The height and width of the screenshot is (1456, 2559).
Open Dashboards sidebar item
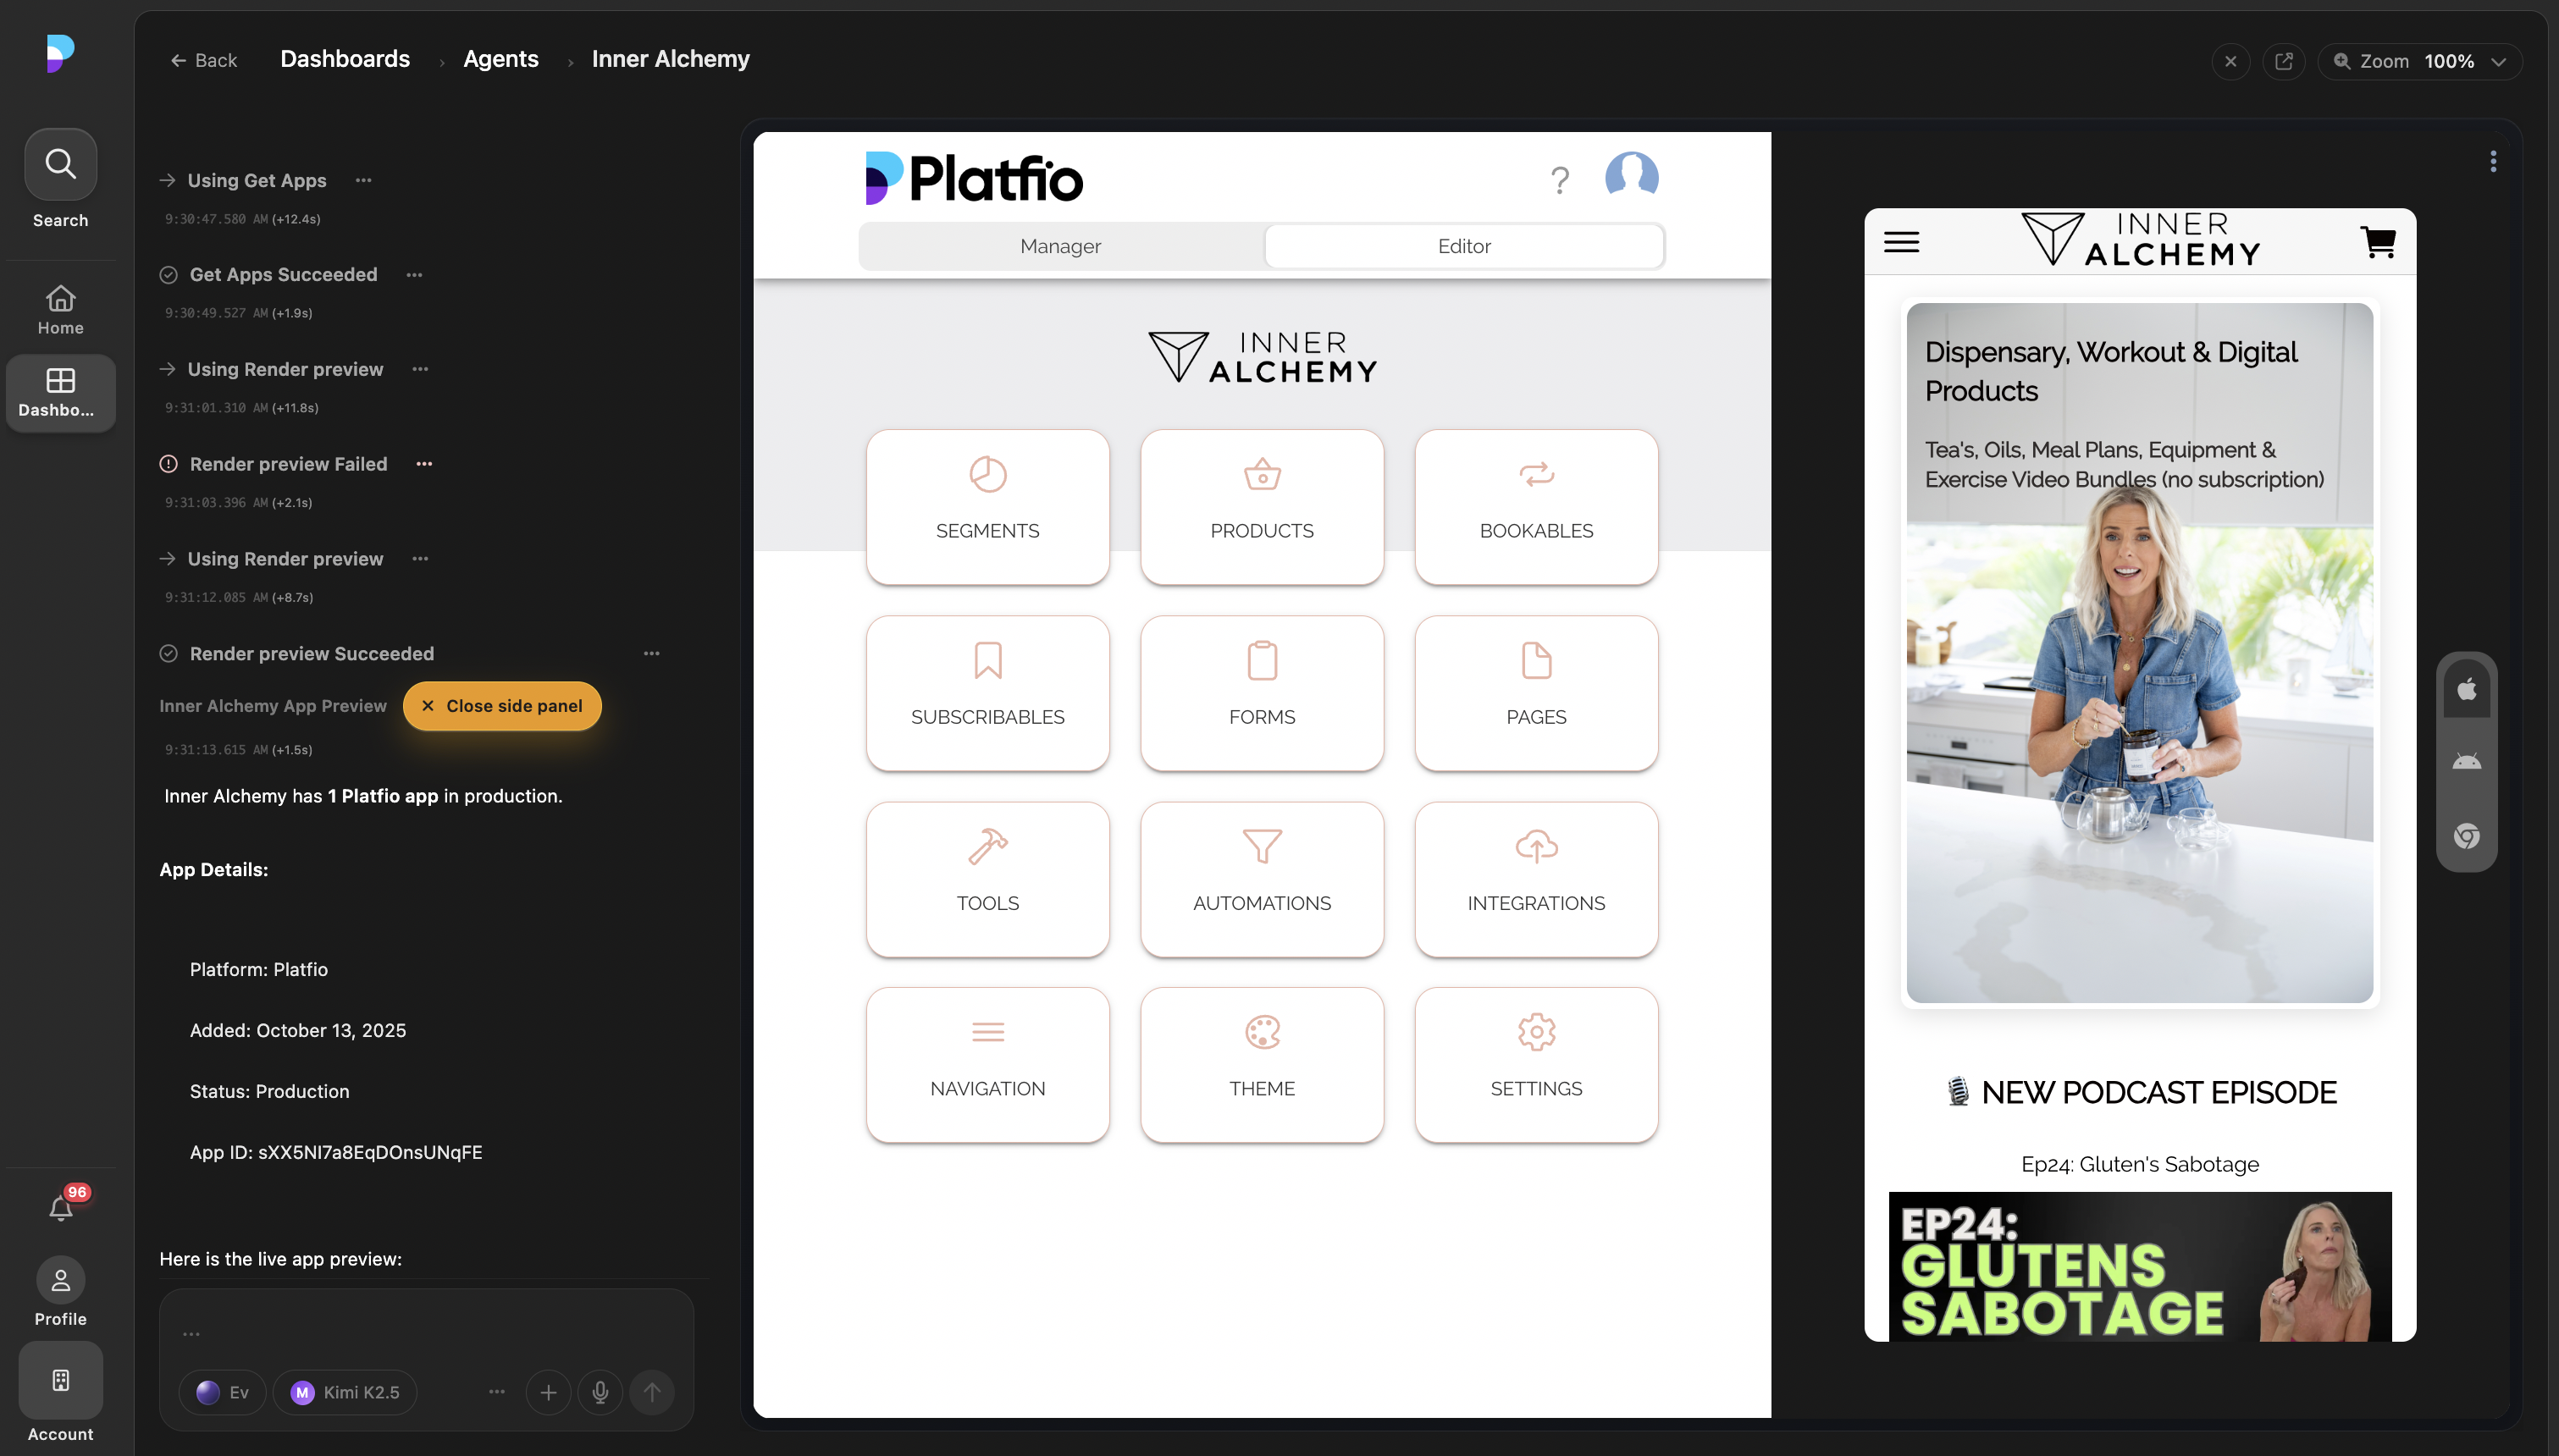[60, 392]
